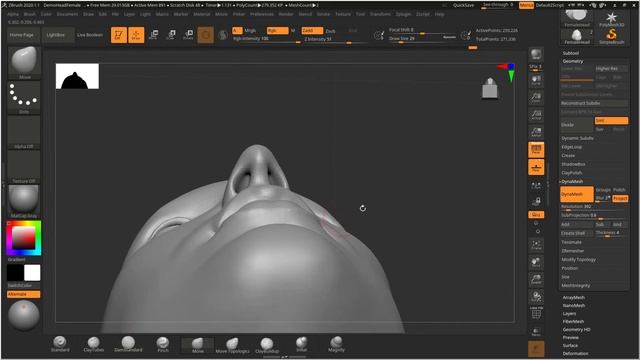
Task: Click the QuickSave button
Action: [x=463, y=5]
